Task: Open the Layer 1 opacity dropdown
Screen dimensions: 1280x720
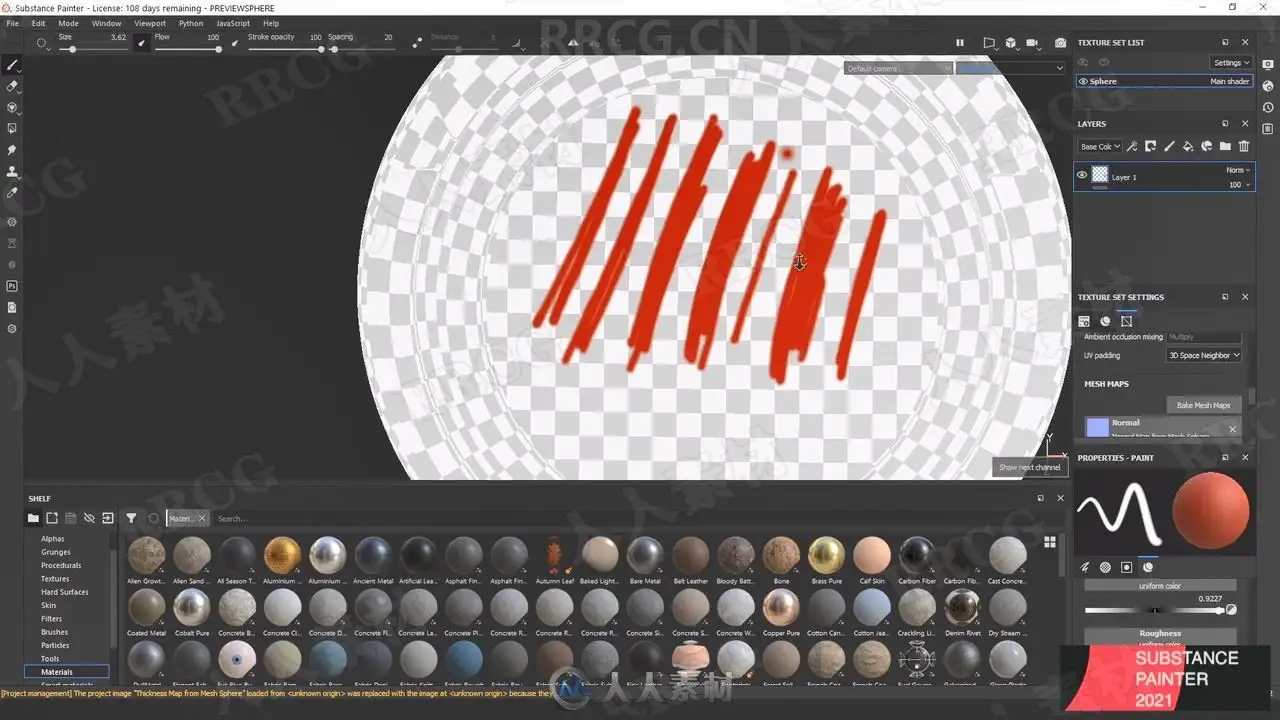Action: (x=1240, y=184)
